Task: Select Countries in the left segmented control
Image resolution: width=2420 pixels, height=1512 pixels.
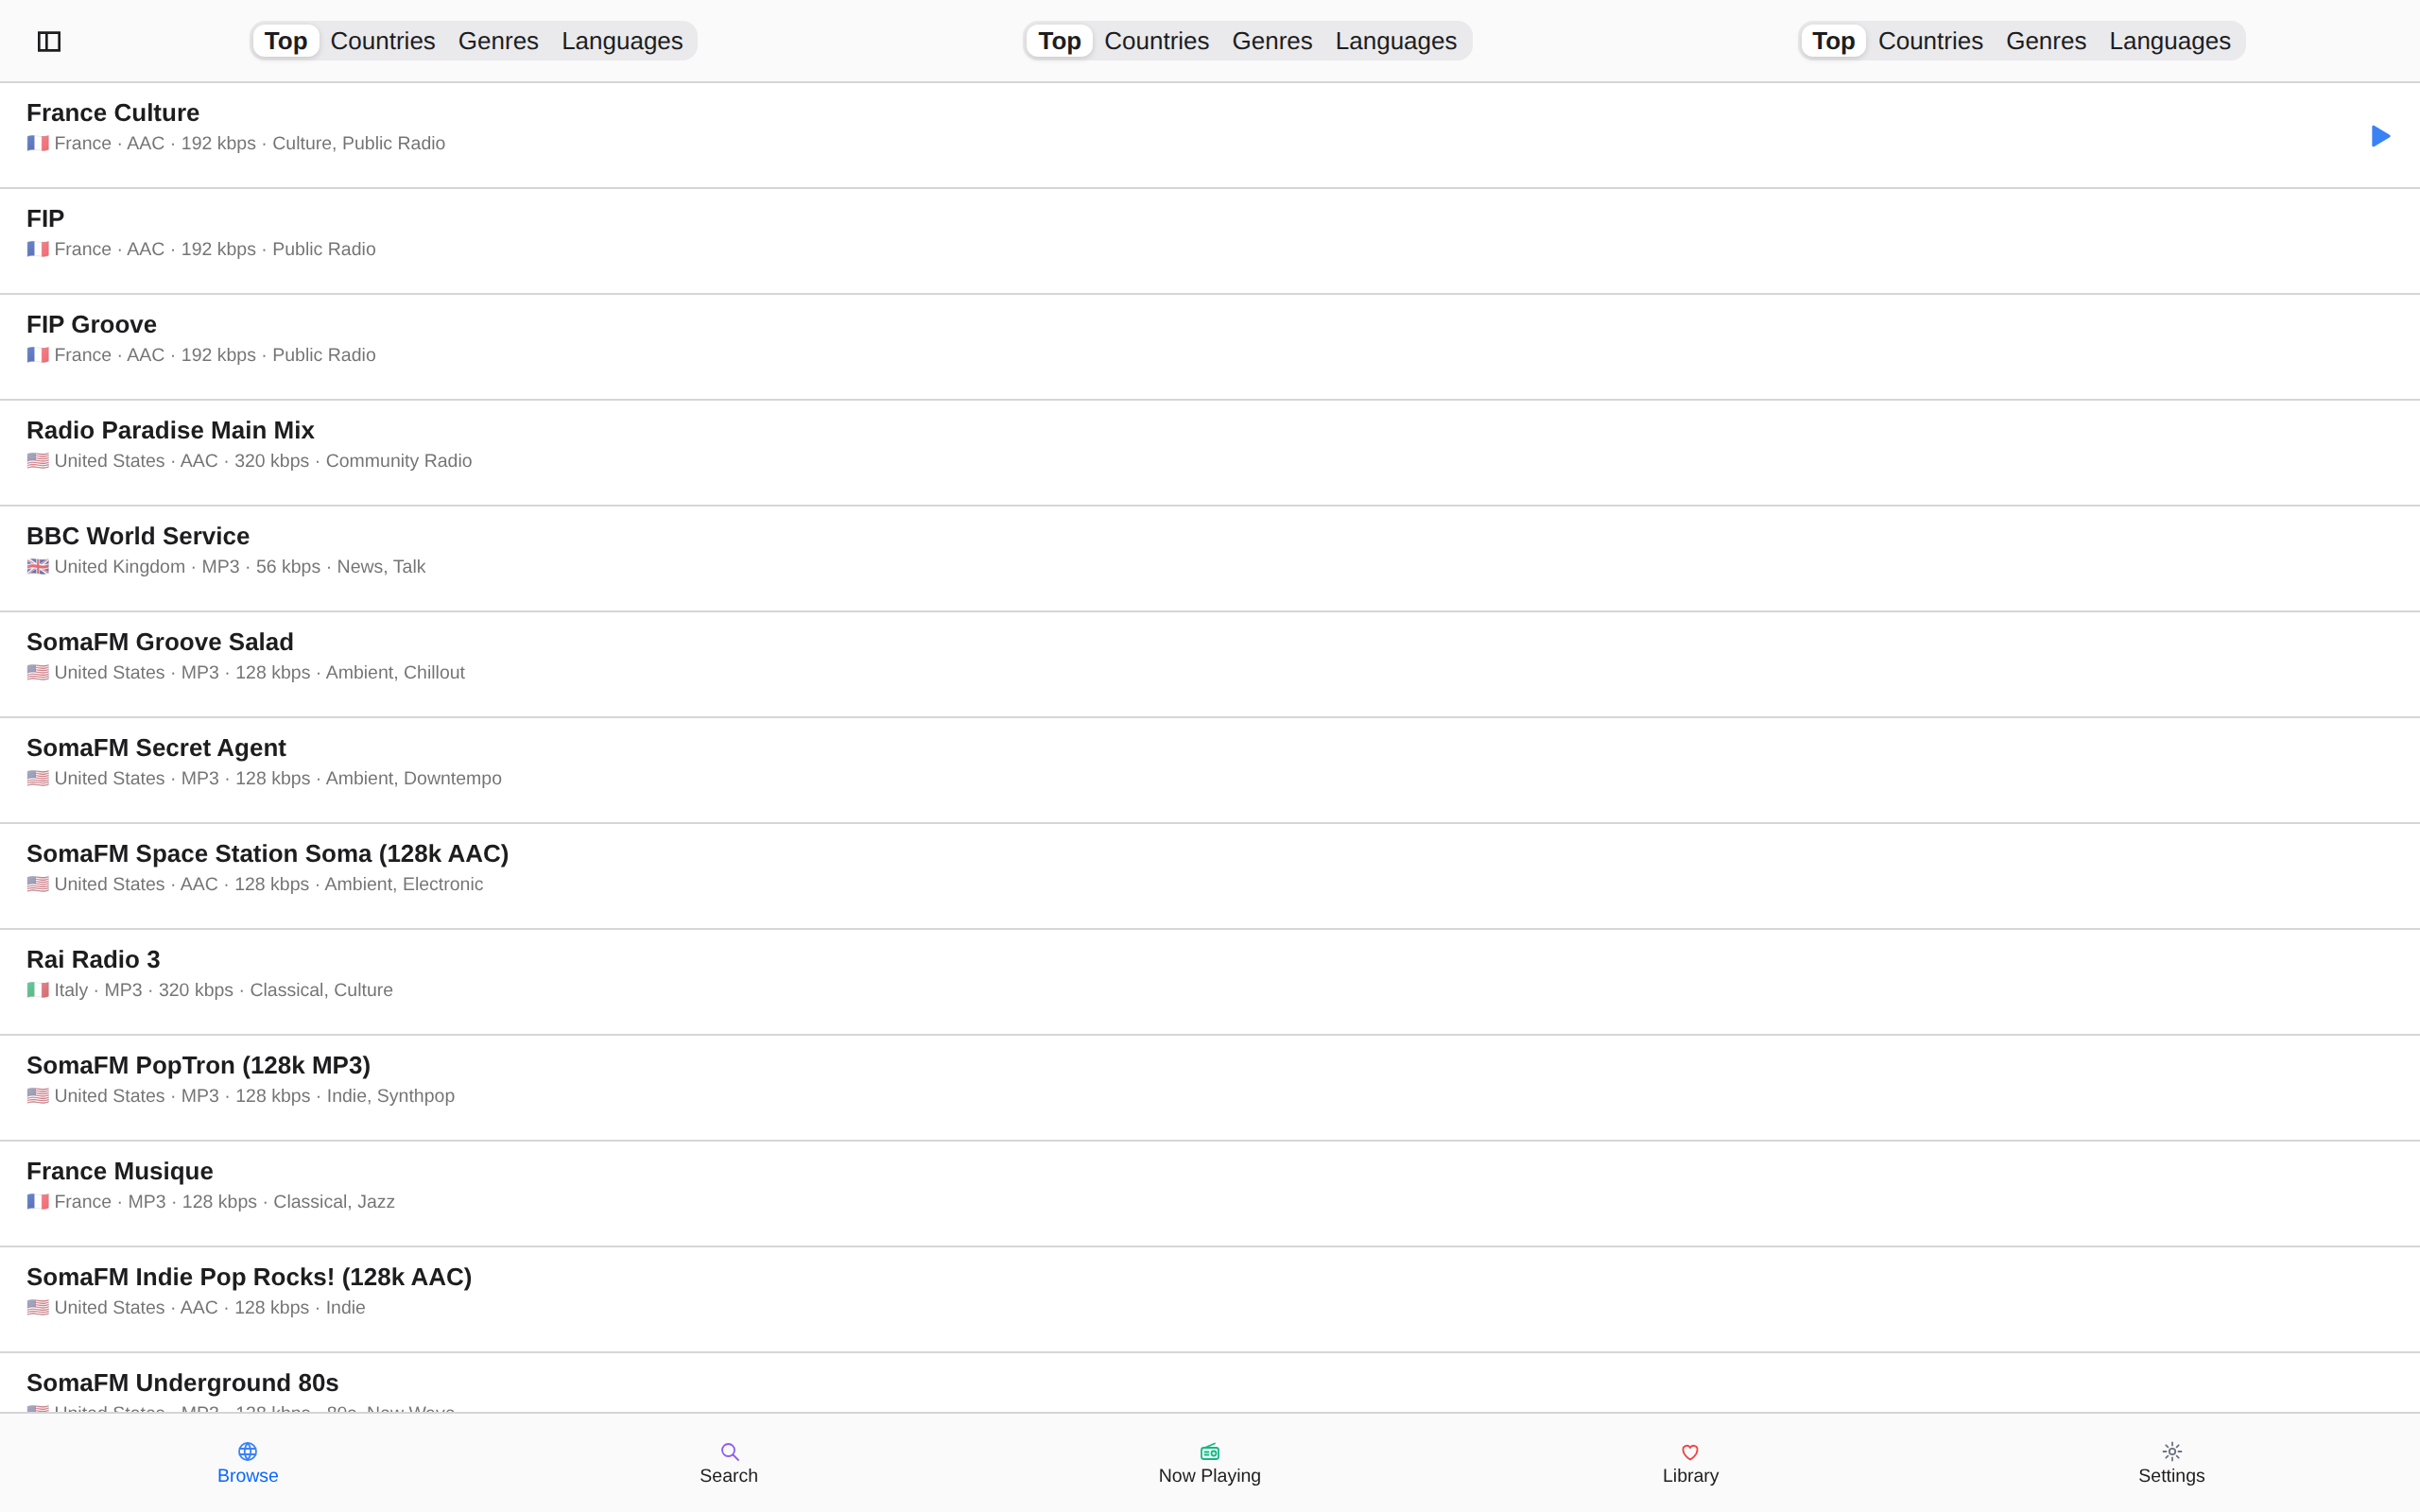Action: click(383, 41)
